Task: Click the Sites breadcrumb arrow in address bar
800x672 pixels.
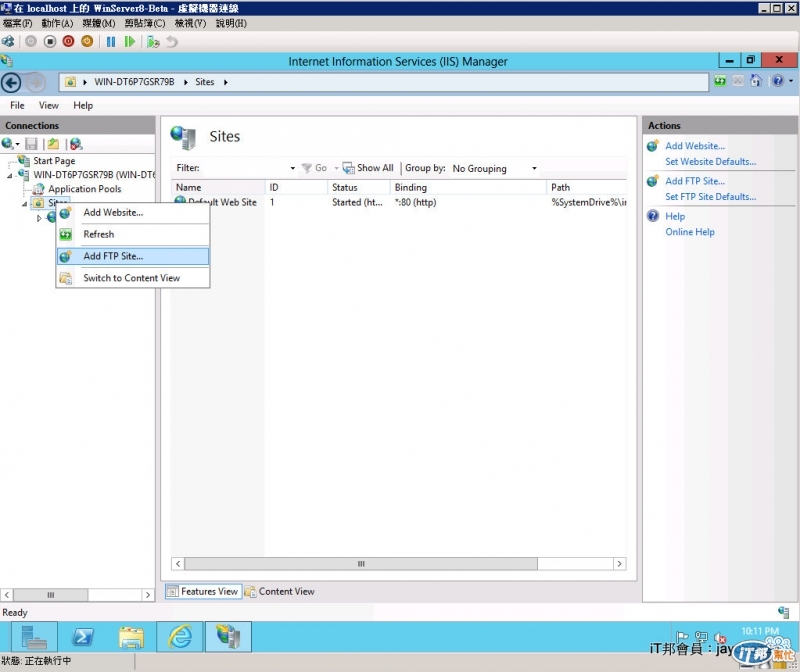Action: tap(225, 82)
